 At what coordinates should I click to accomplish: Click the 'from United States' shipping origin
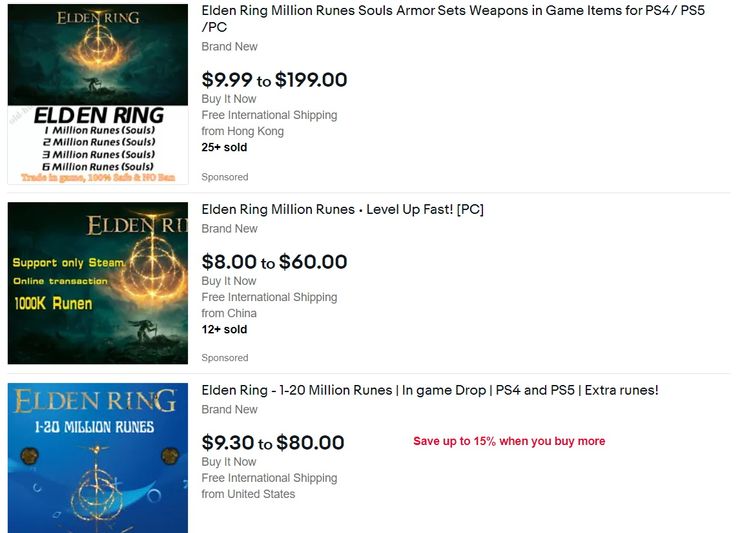tap(248, 494)
